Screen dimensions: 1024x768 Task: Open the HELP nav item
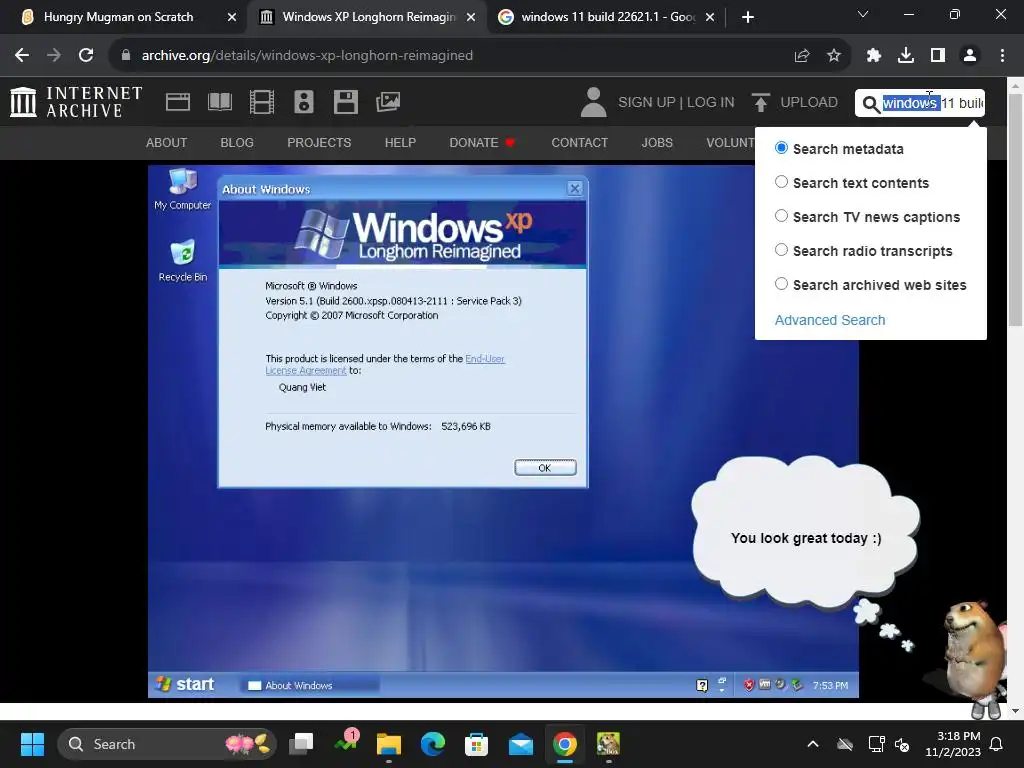(400, 142)
